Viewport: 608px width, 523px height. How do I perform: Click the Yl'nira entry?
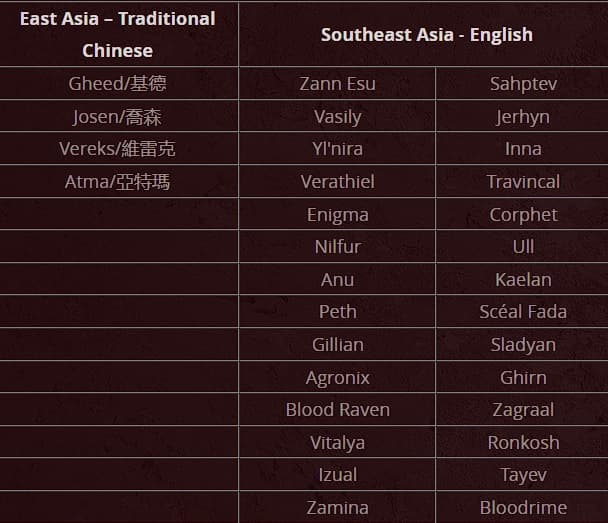pos(337,149)
